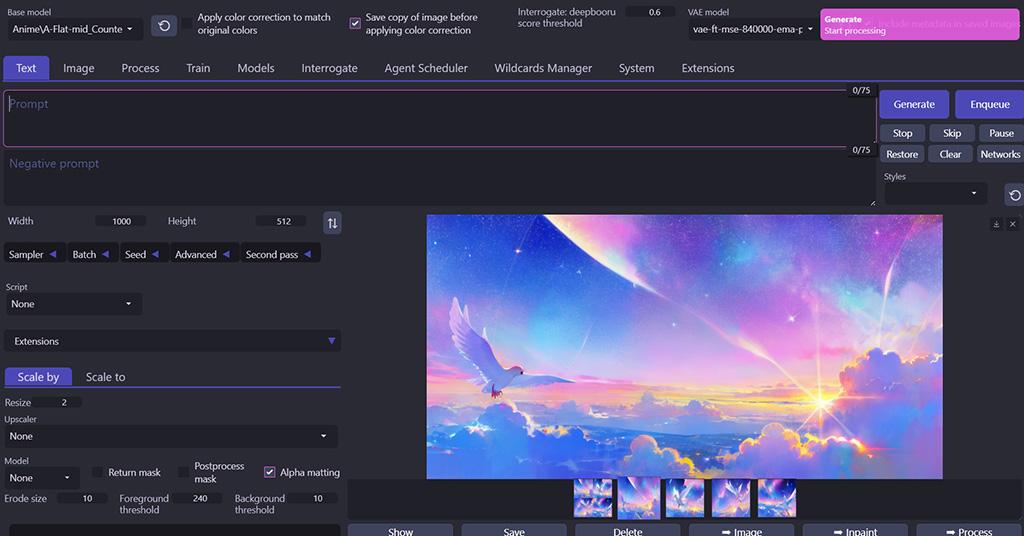Click the refresh icon beside Base model

click(164, 25)
